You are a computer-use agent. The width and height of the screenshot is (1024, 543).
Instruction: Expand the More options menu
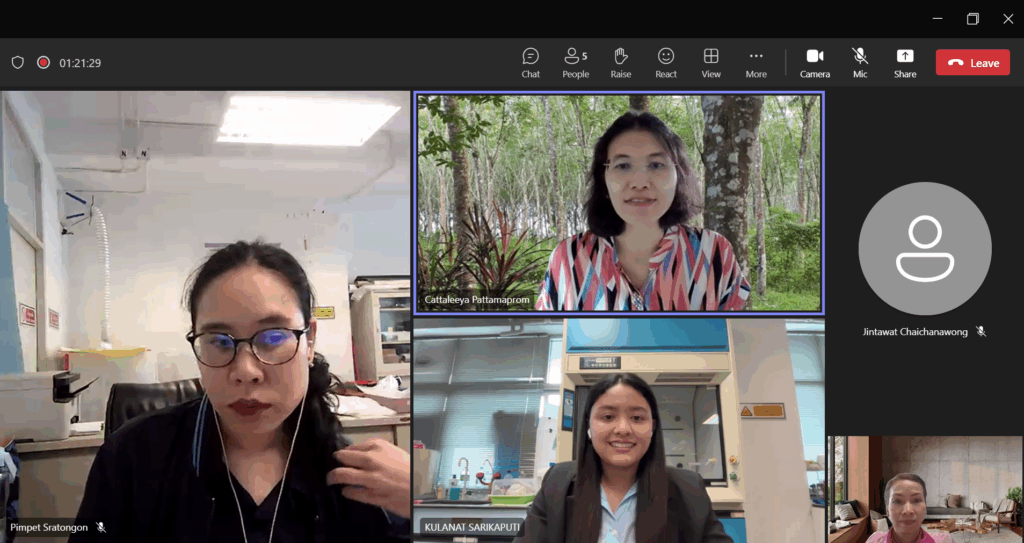click(x=756, y=62)
